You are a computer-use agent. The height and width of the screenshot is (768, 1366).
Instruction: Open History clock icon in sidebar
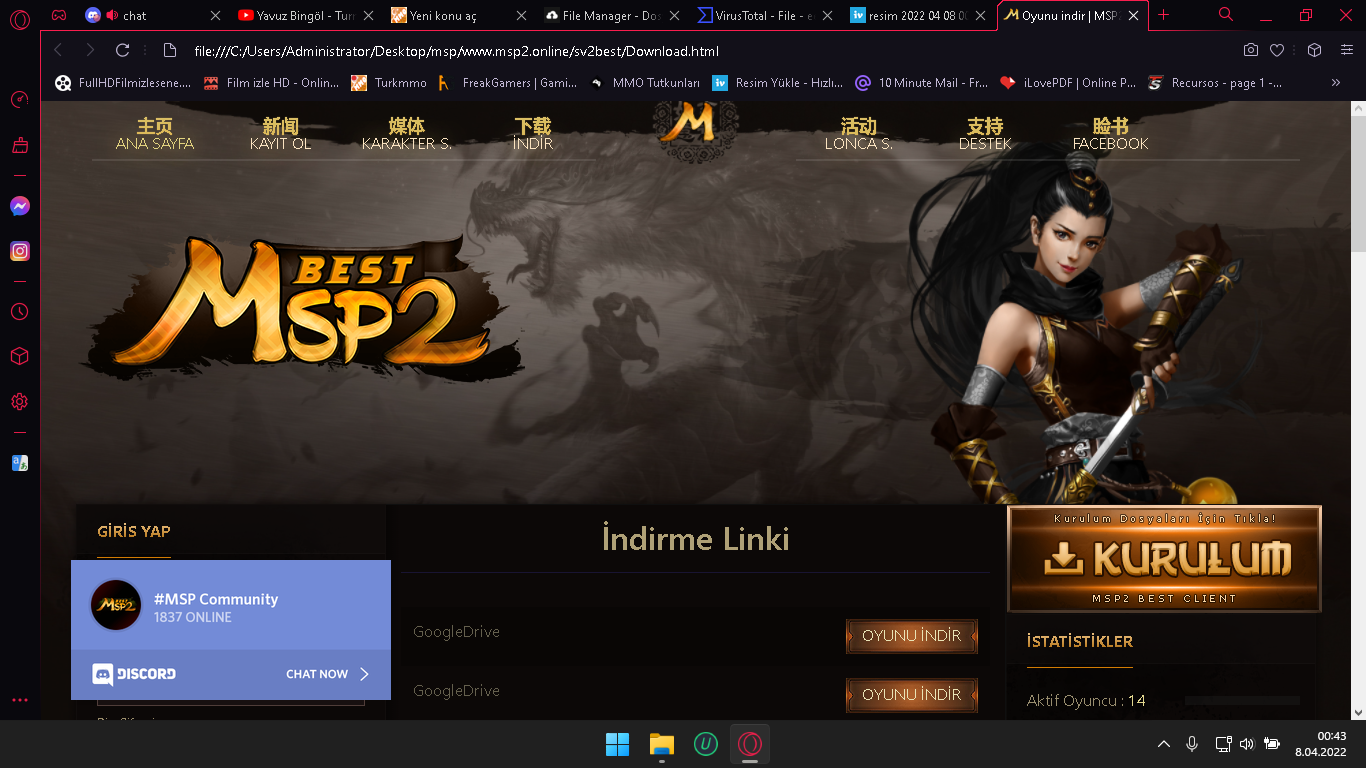point(19,312)
